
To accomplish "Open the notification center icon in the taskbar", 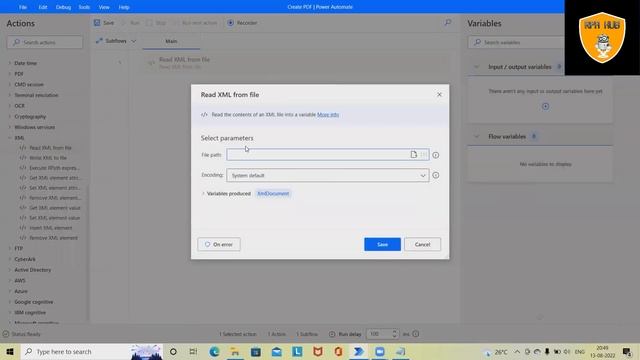I will pyautogui.click(x=627, y=351).
